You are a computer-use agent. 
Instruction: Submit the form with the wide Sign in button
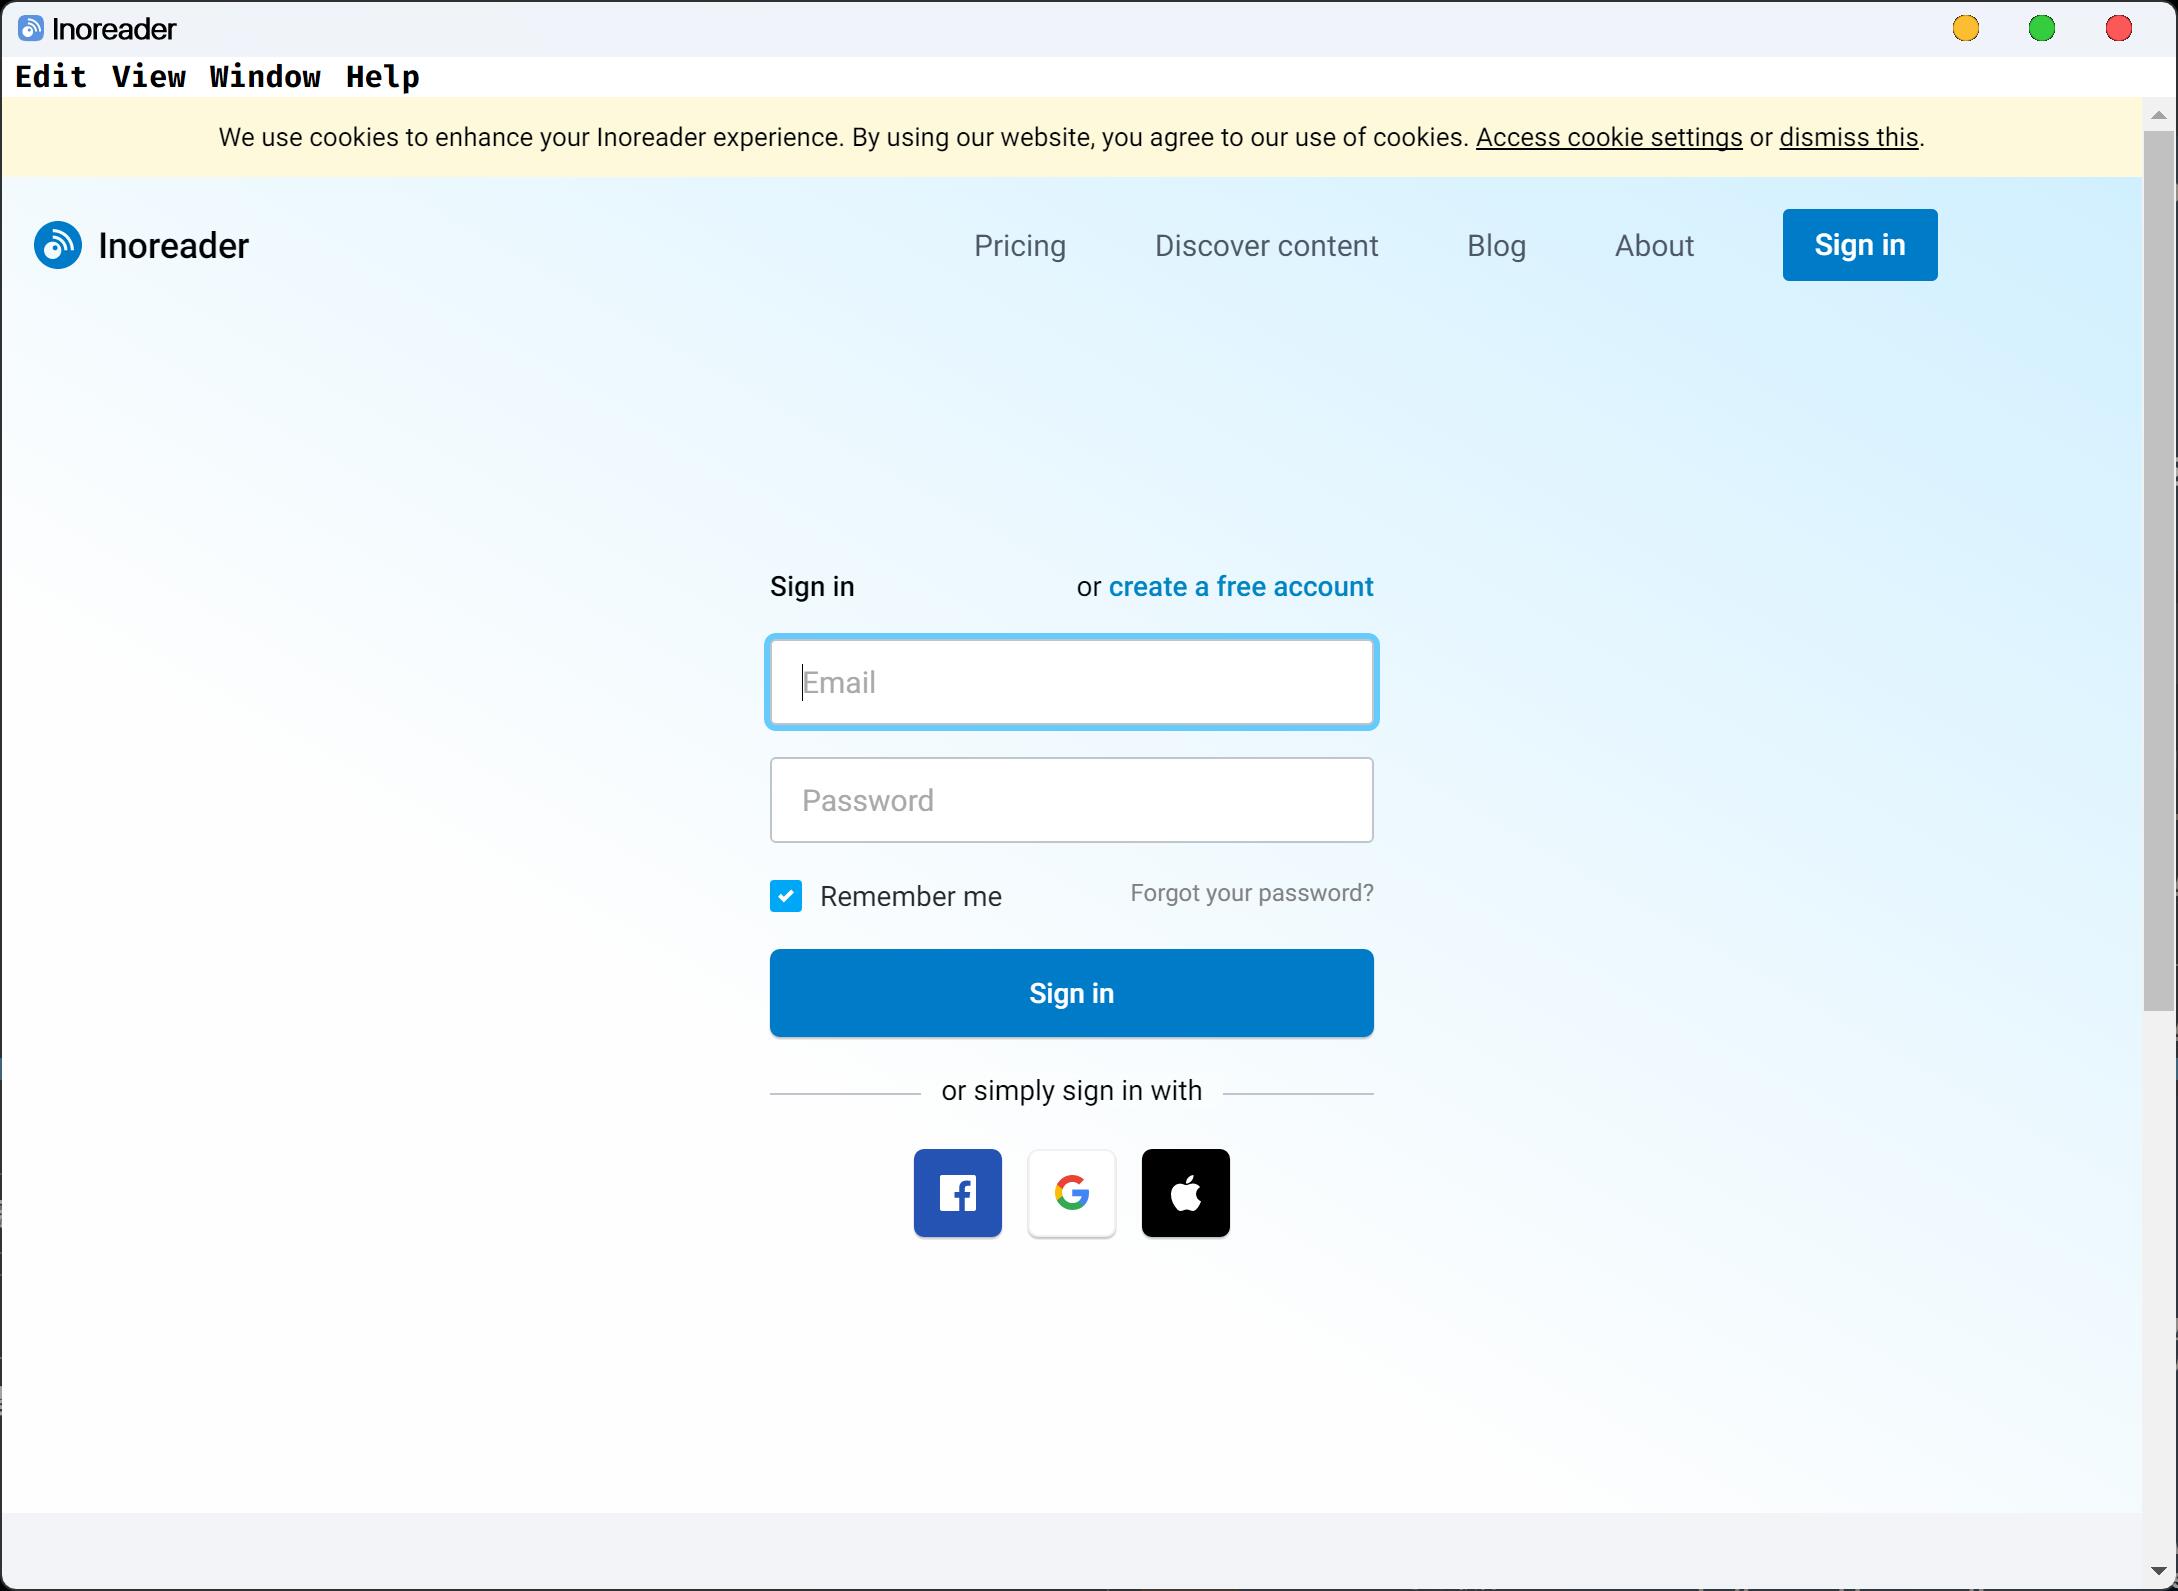pos(1071,993)
